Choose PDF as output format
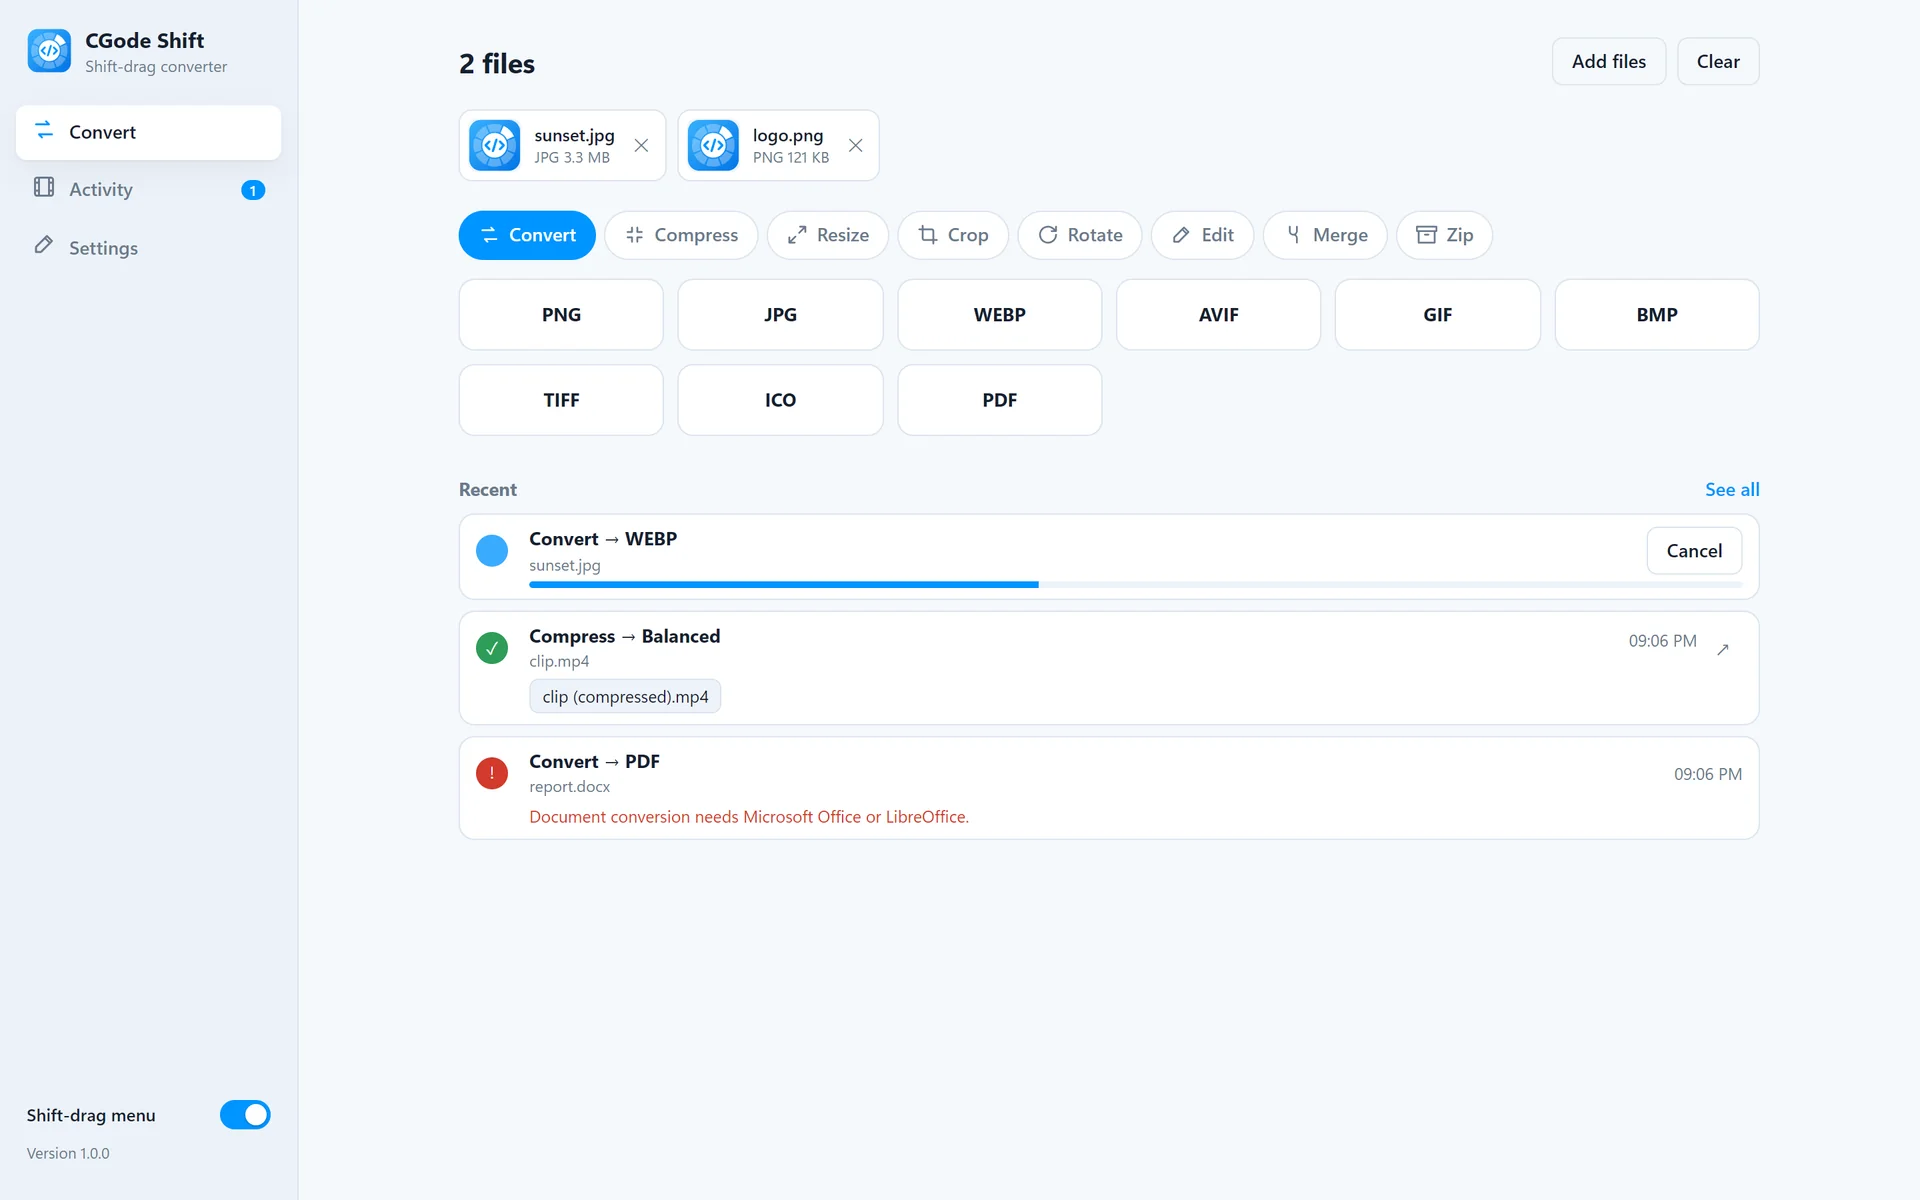Image resolution: width=1920 pixels, height=1200 pixels. 1000,400
